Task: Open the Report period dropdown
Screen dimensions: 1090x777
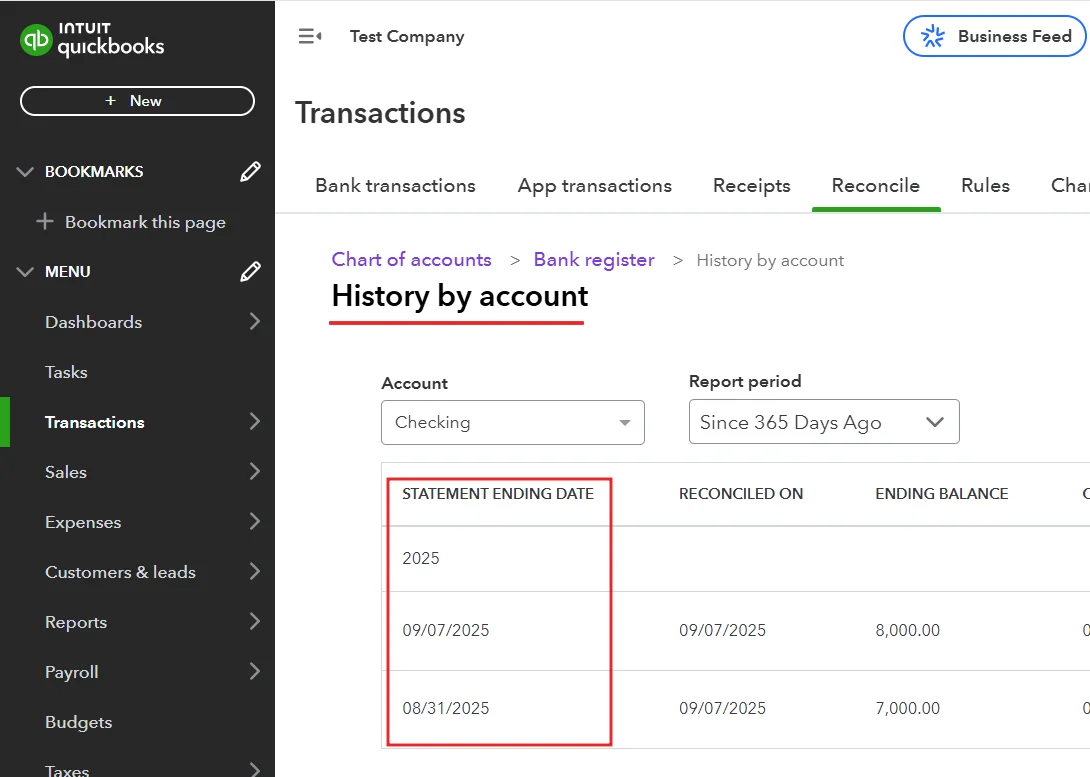Action: click(823, 423)
